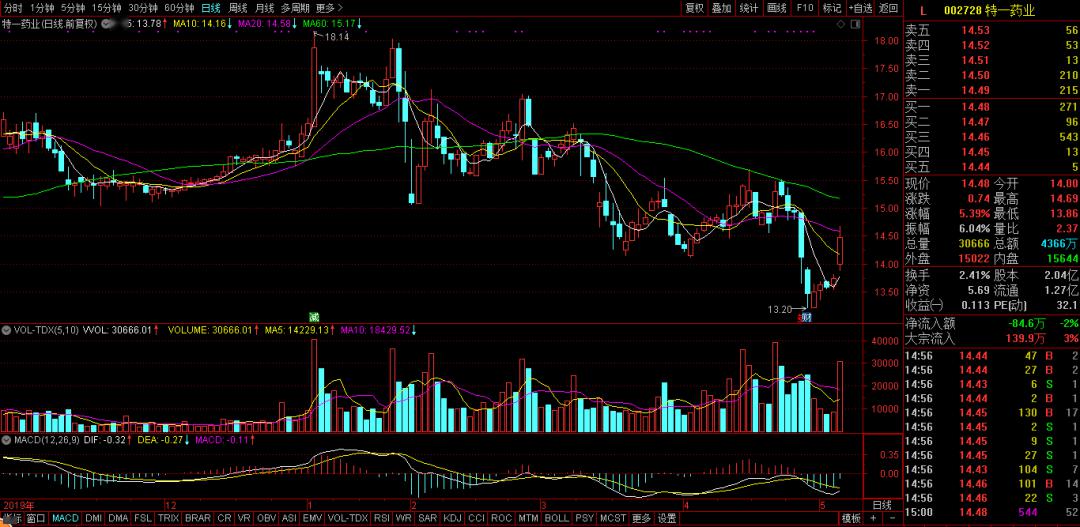Select the 60分钟 period
Image resolution: width=1080 pixels, height=527 pixels.
[x=179, y=8]
